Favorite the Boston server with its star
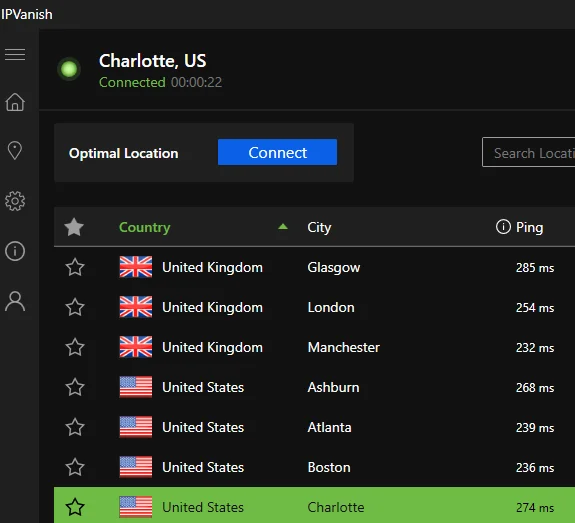The image size is (575, 523). 75,467
